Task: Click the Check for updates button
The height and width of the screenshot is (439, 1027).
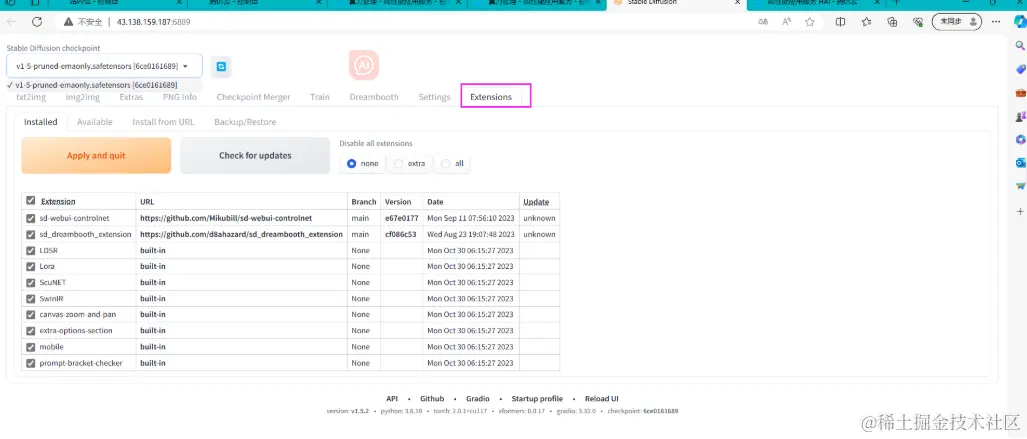Action: point(255,156)
